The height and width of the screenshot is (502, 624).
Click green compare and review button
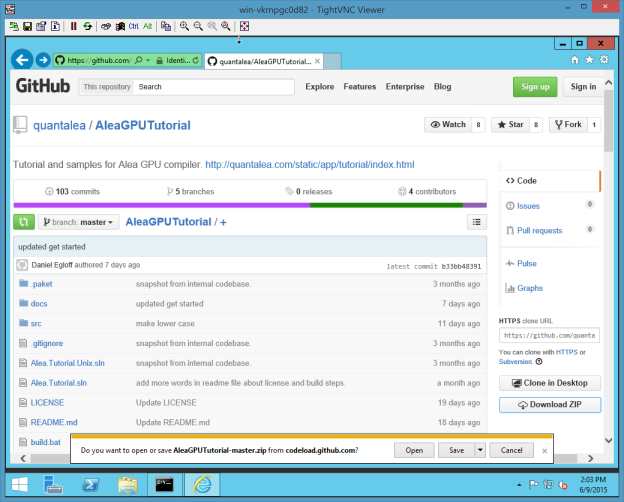tap(24, 222)
